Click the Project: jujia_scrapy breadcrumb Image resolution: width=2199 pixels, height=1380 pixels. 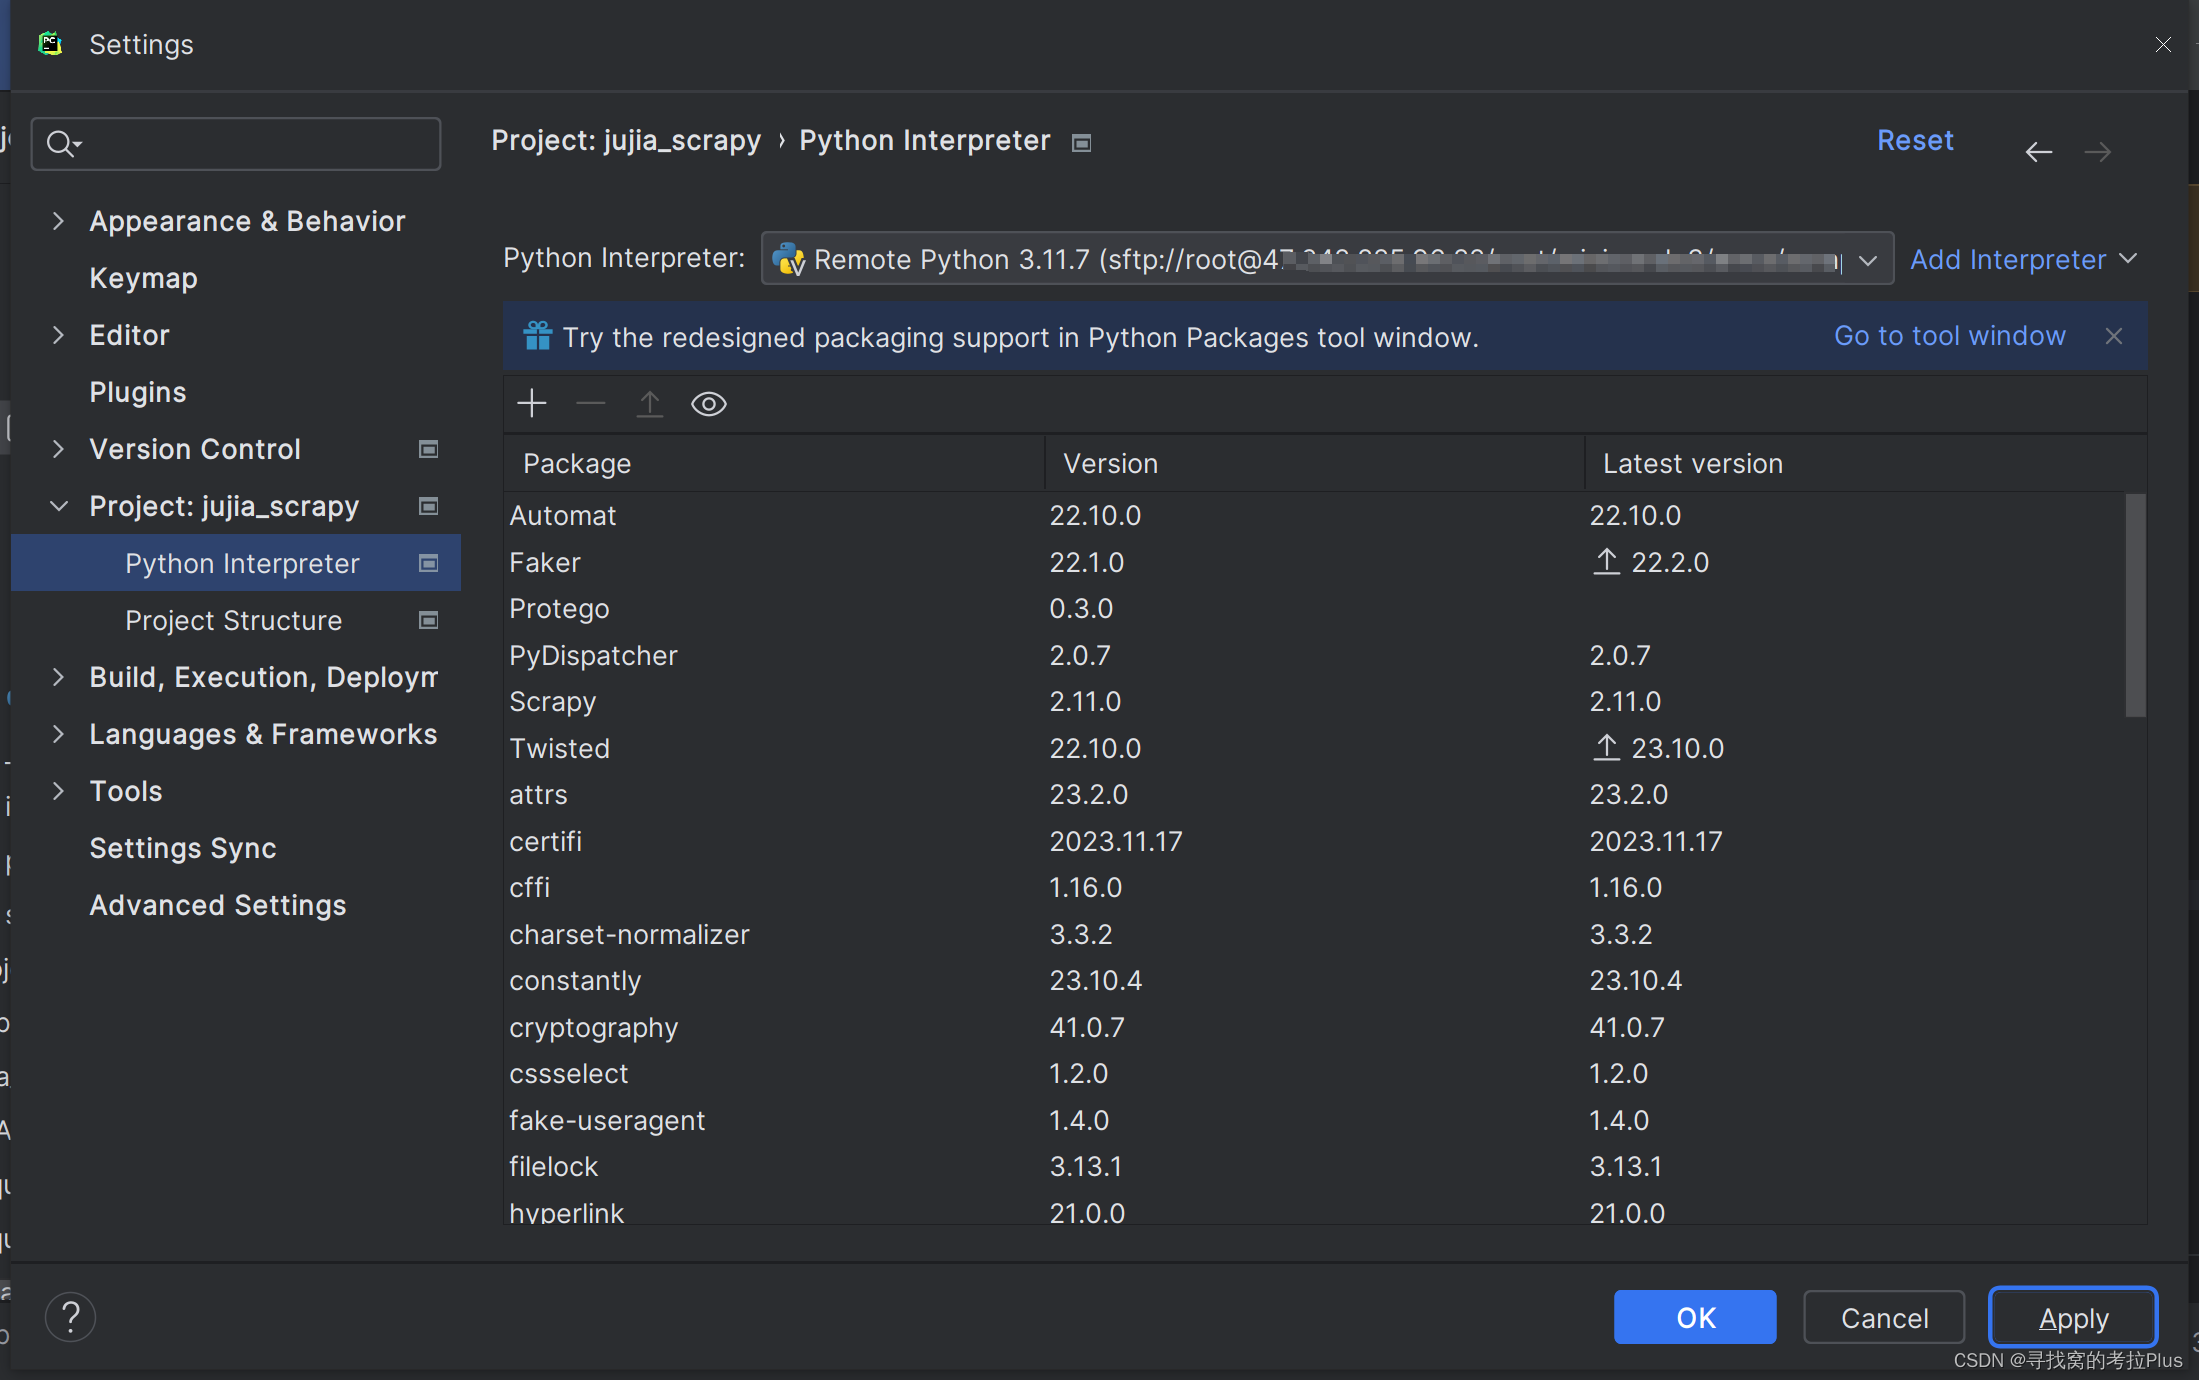tap(626, 140)
